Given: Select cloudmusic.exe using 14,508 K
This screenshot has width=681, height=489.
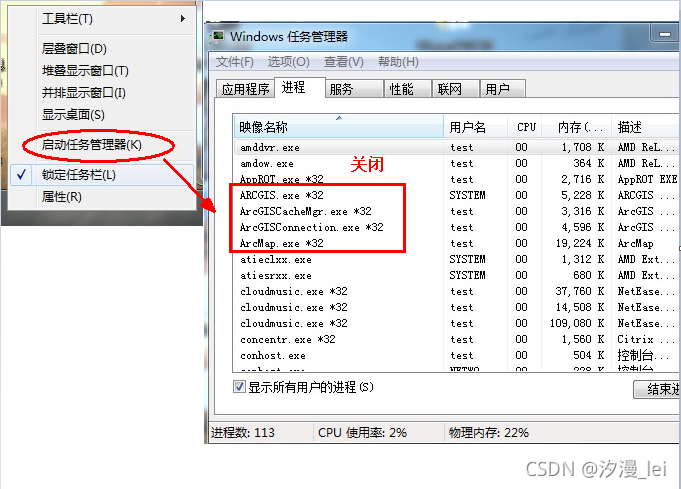Looking at the screenshot, I should (x=456, y=307).
